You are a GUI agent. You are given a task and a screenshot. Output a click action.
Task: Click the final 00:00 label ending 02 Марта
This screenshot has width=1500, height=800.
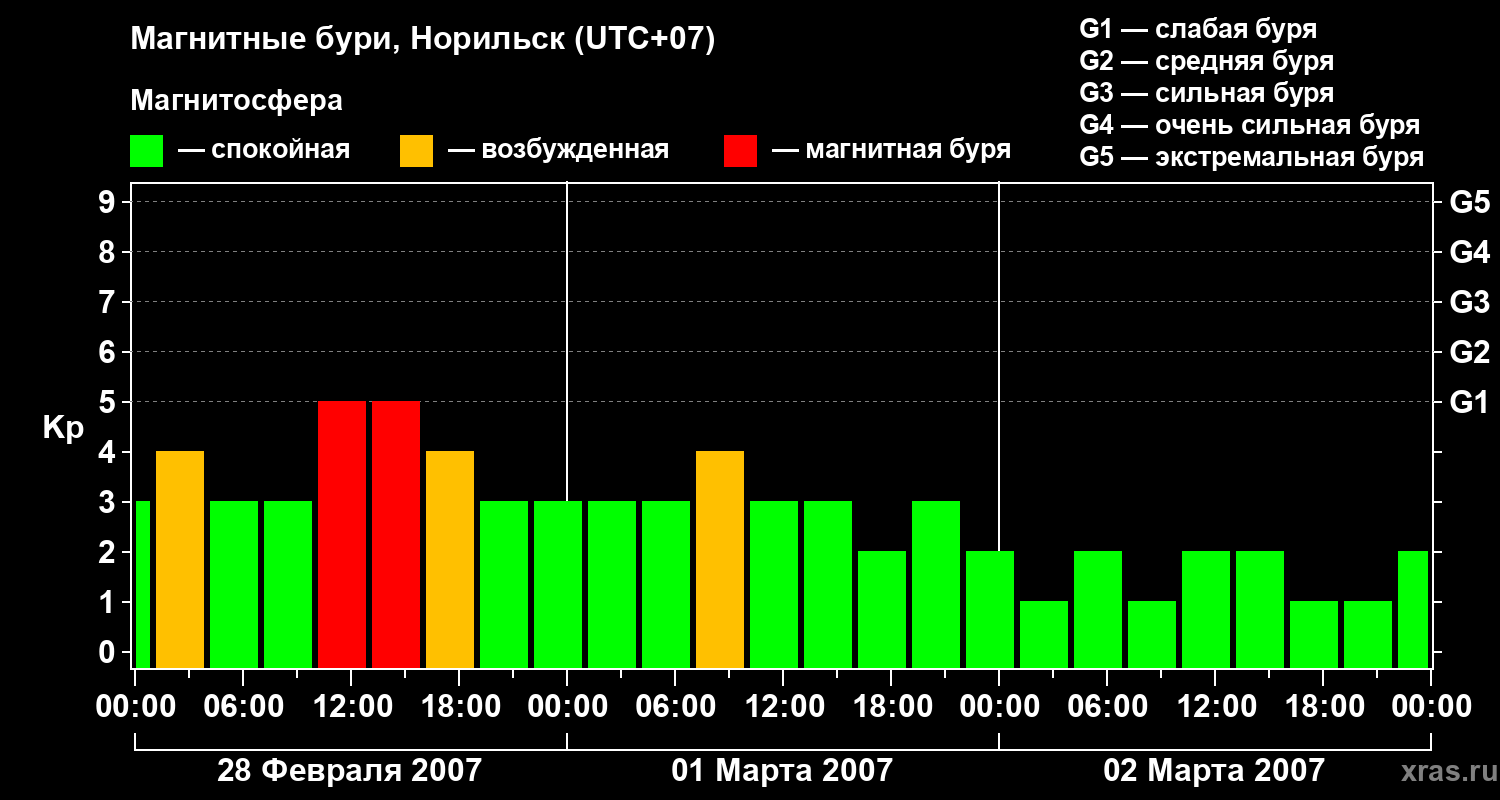[1431, 707]
